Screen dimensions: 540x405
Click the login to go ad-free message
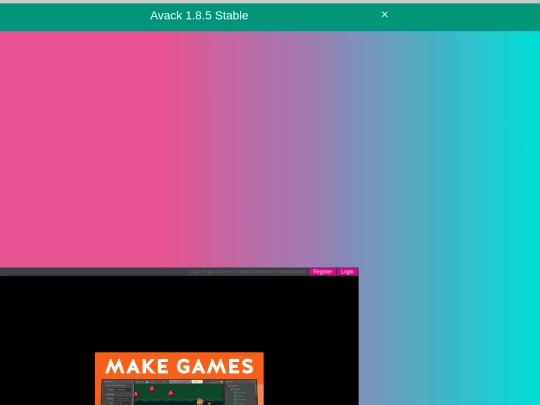point(247,272)
